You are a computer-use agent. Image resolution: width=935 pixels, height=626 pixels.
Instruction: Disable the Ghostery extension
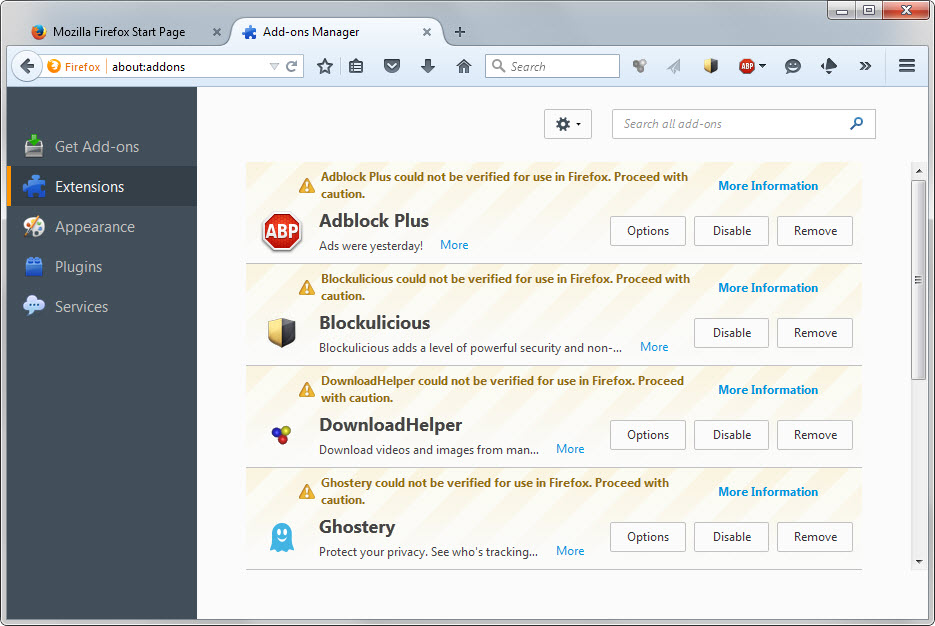732,537
